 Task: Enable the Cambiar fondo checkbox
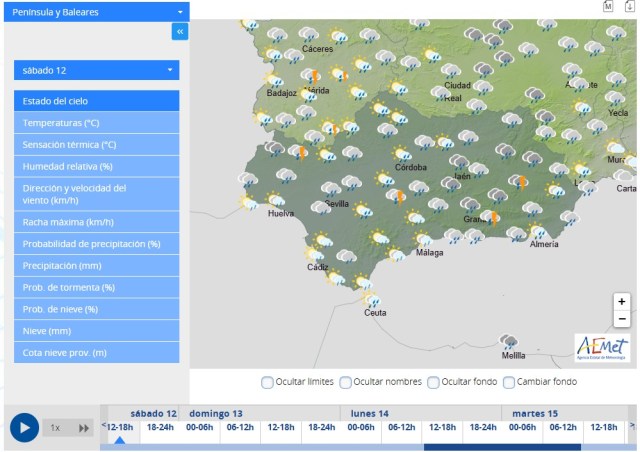[509, 382]
